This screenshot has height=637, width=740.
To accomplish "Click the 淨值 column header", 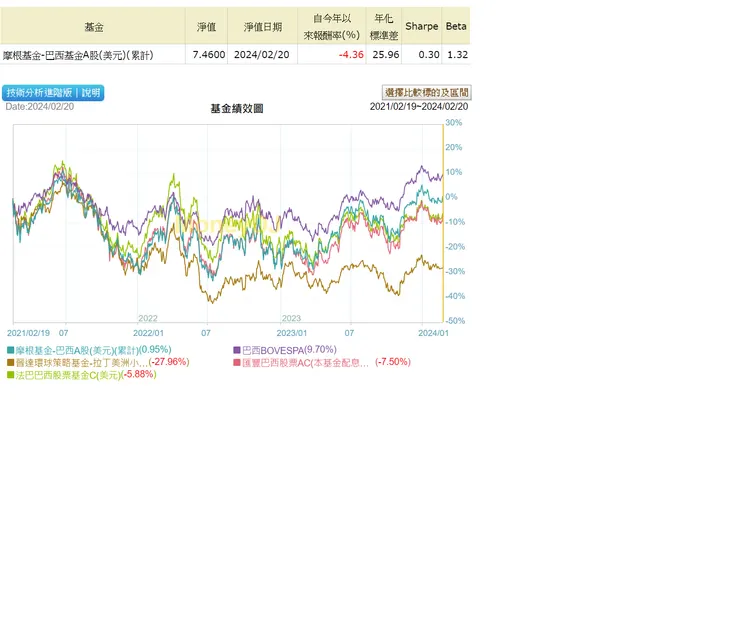I will [206, 27].
